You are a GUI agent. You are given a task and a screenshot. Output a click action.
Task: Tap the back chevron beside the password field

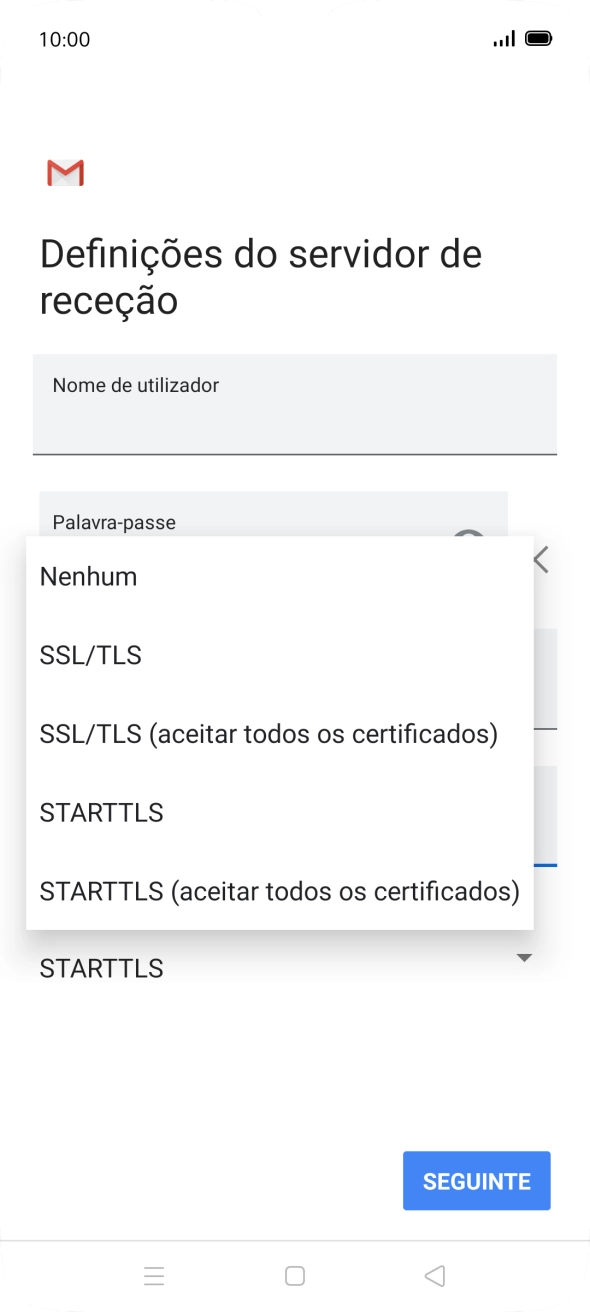539,560
